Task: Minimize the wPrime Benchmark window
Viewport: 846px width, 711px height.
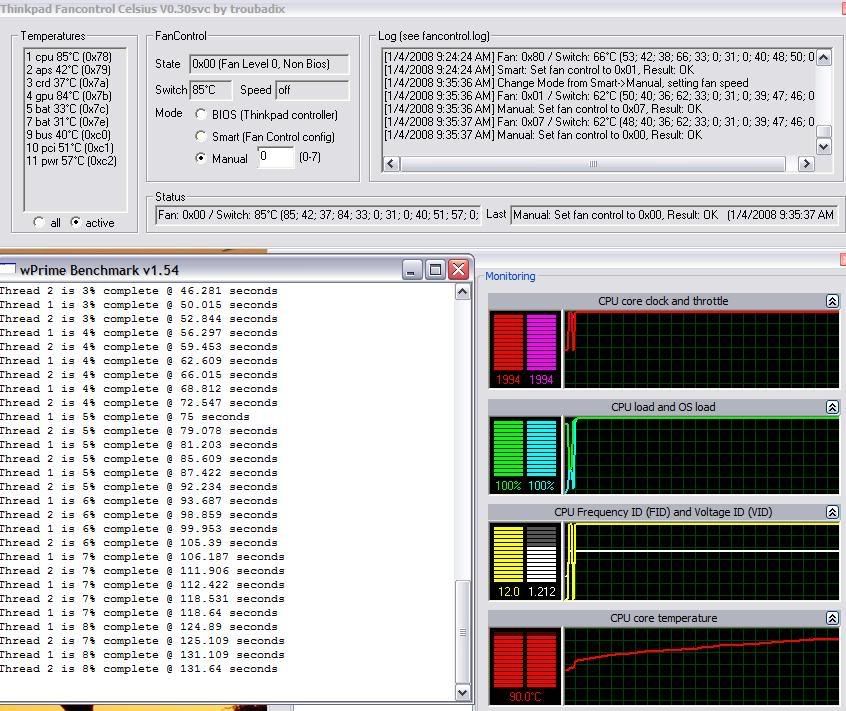Action: 412,269
